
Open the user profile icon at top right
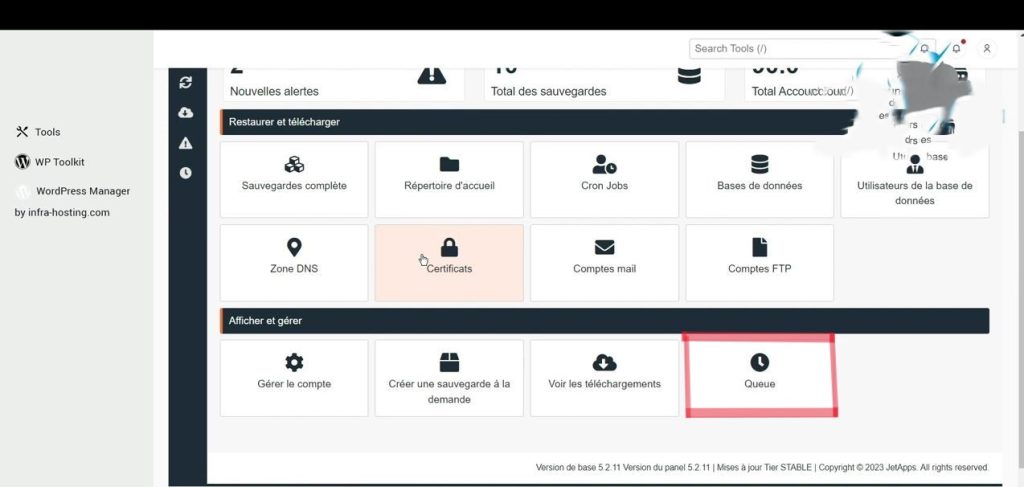pos(987,48)
